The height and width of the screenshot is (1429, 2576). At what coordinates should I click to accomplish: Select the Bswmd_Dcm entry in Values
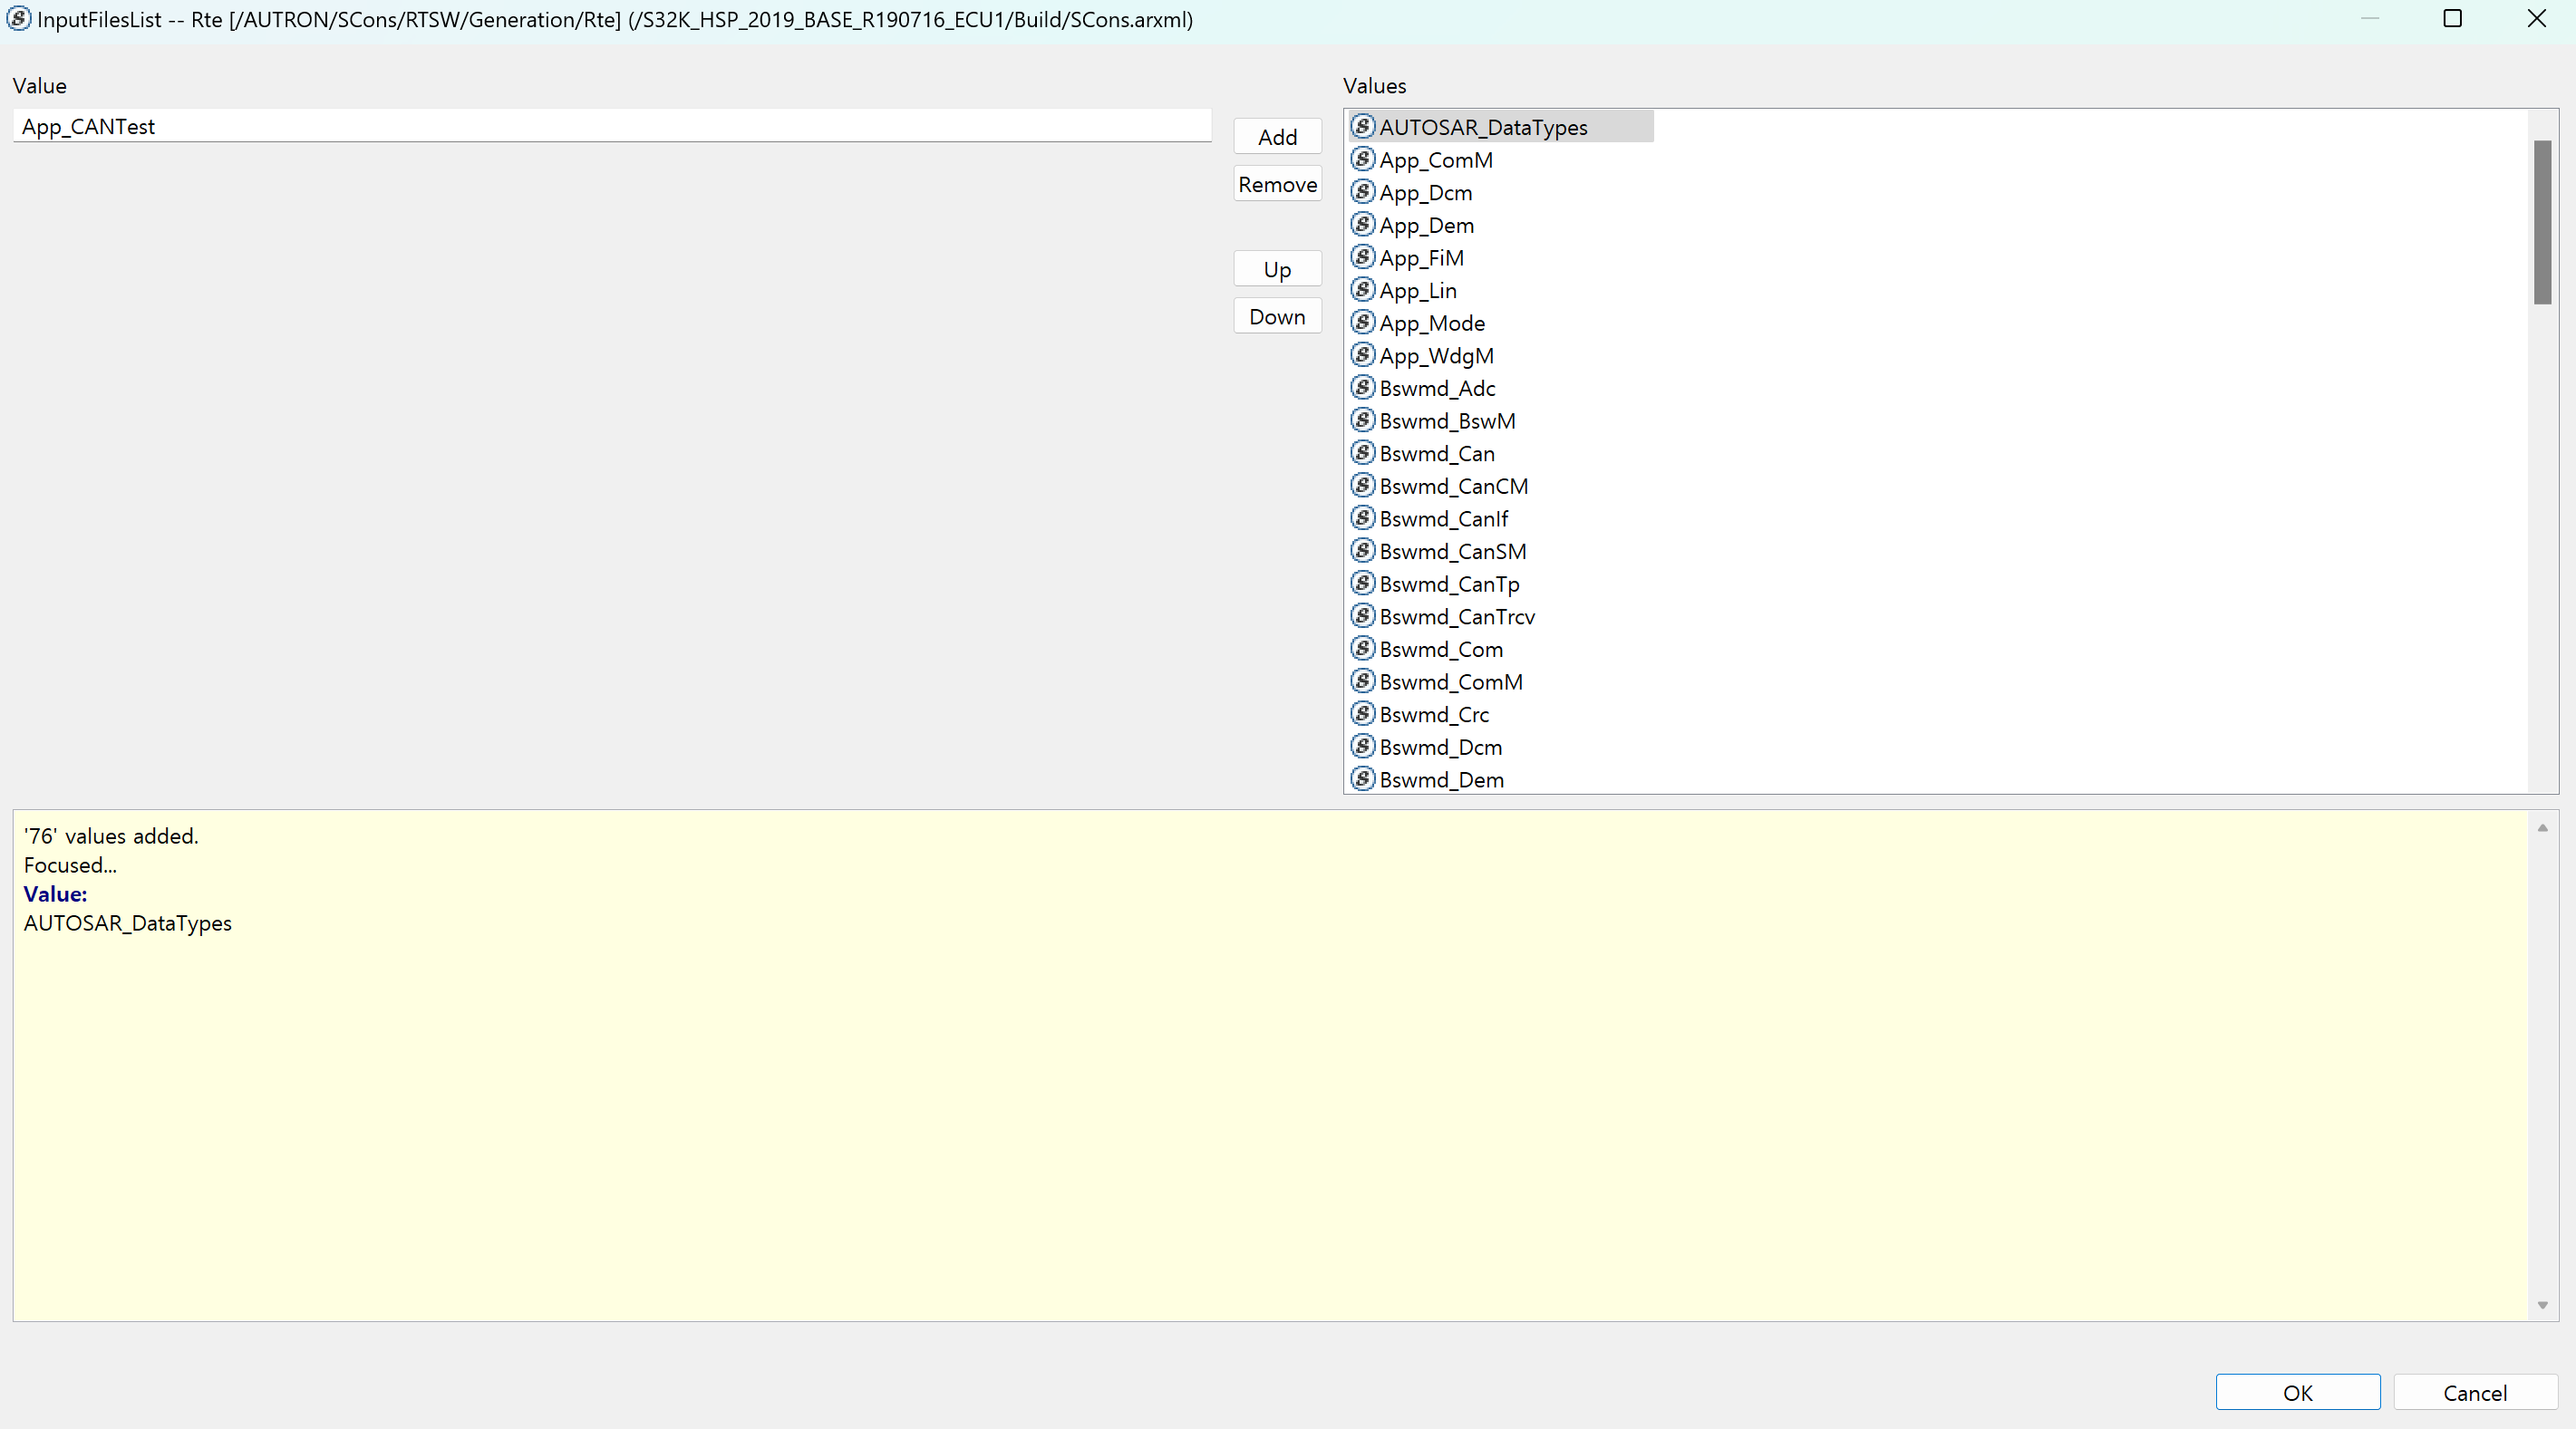click(x=1440, y=747)
